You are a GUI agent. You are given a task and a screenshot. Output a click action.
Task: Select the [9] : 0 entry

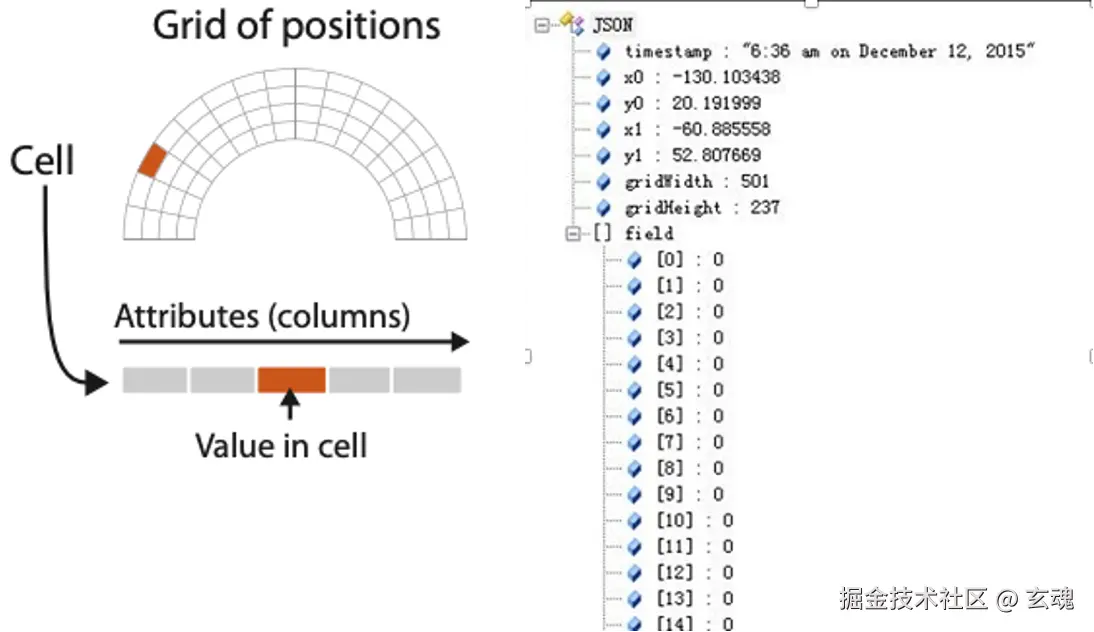690,495
